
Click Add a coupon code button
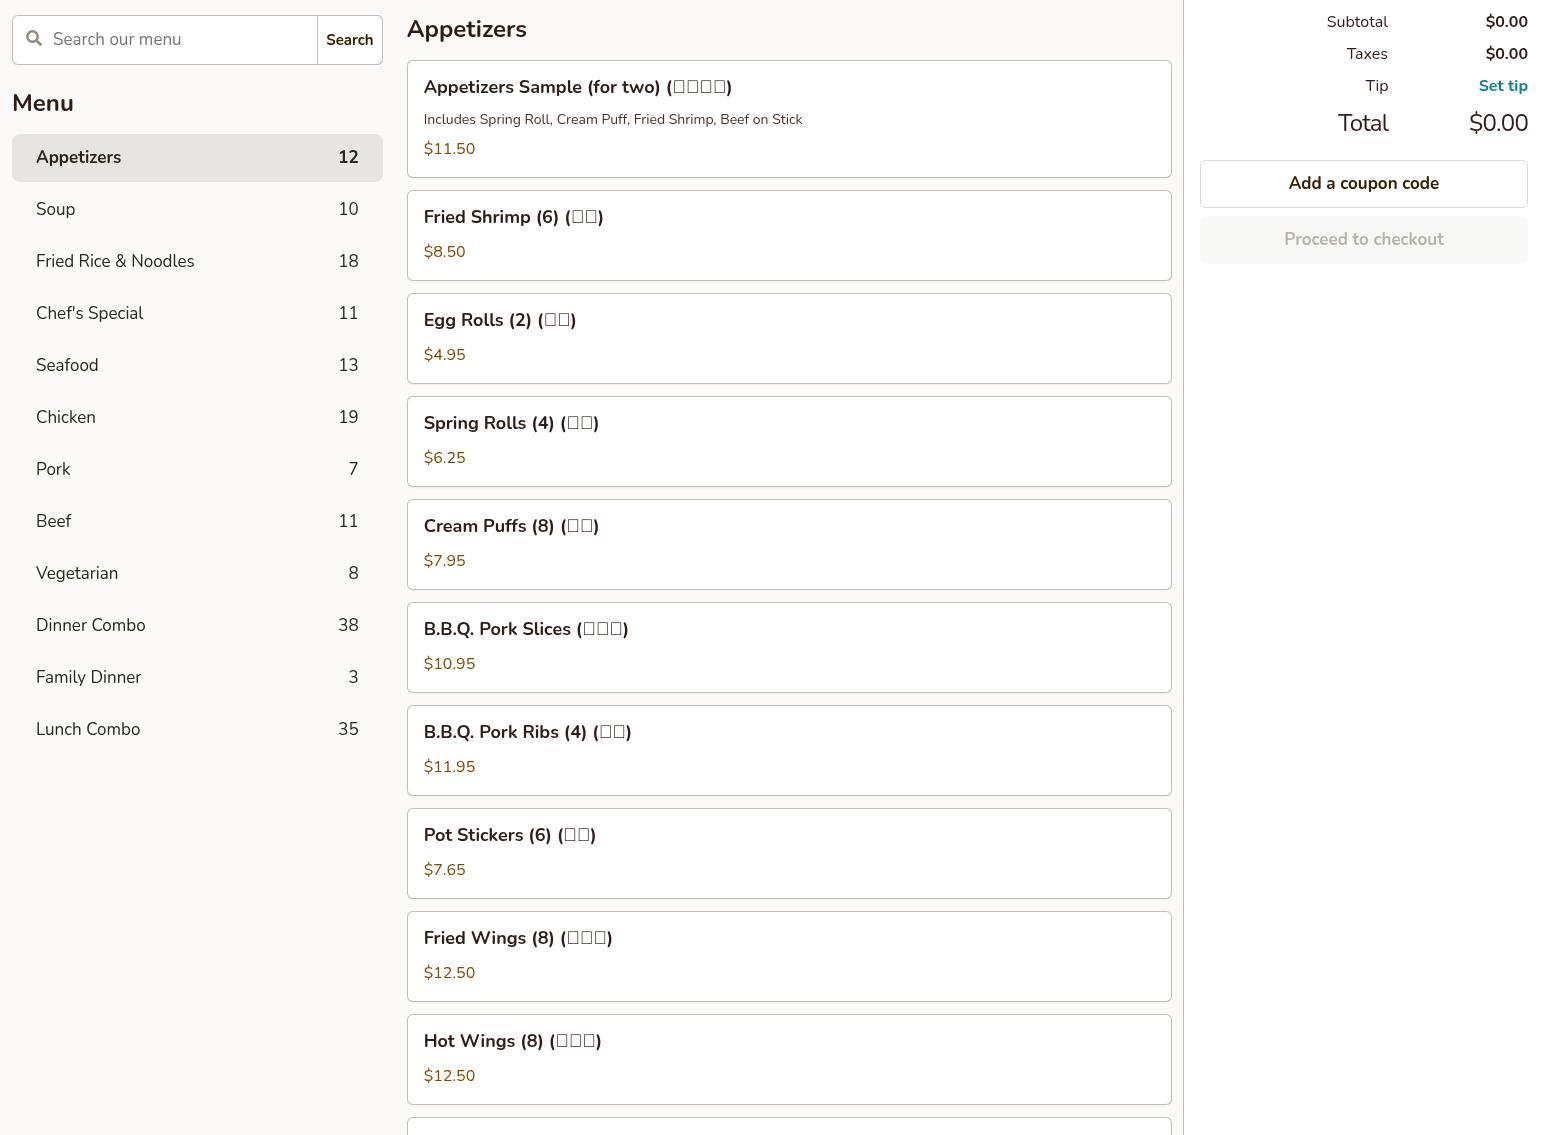1364,184
